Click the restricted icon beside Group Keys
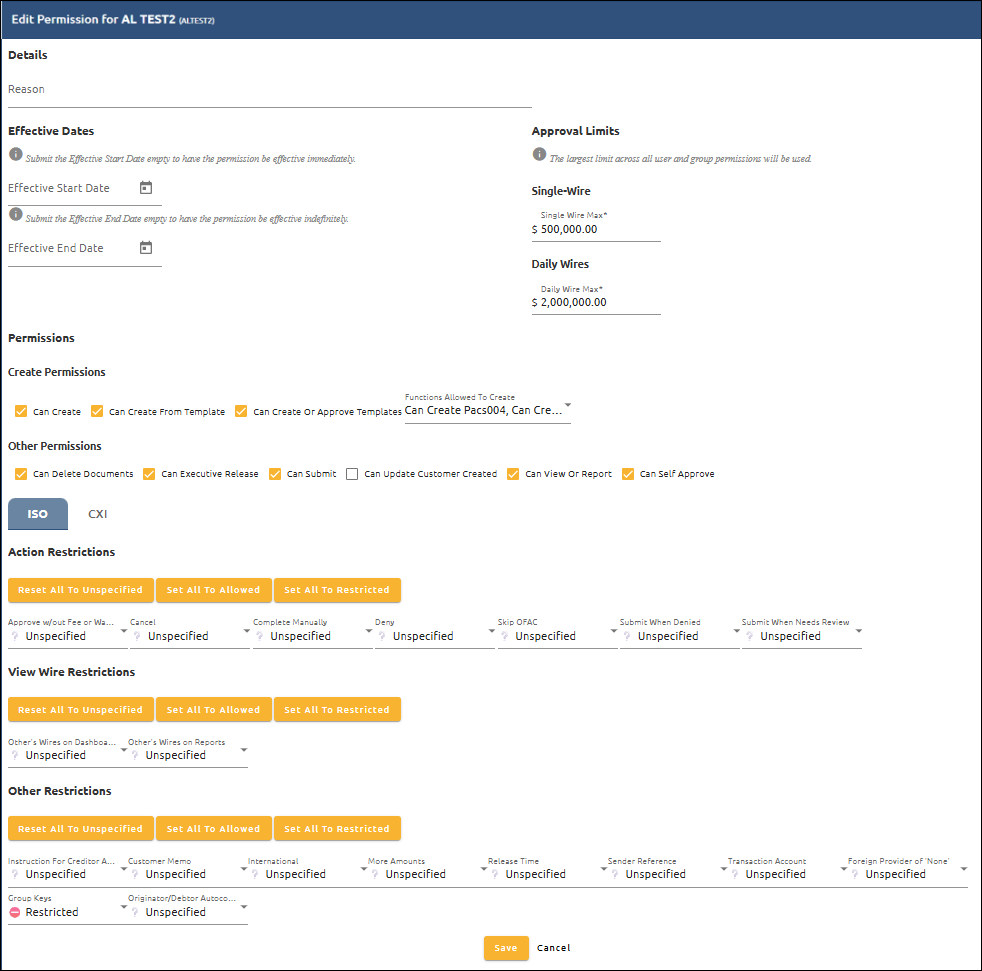982x971 pixels. coord(13,912)
